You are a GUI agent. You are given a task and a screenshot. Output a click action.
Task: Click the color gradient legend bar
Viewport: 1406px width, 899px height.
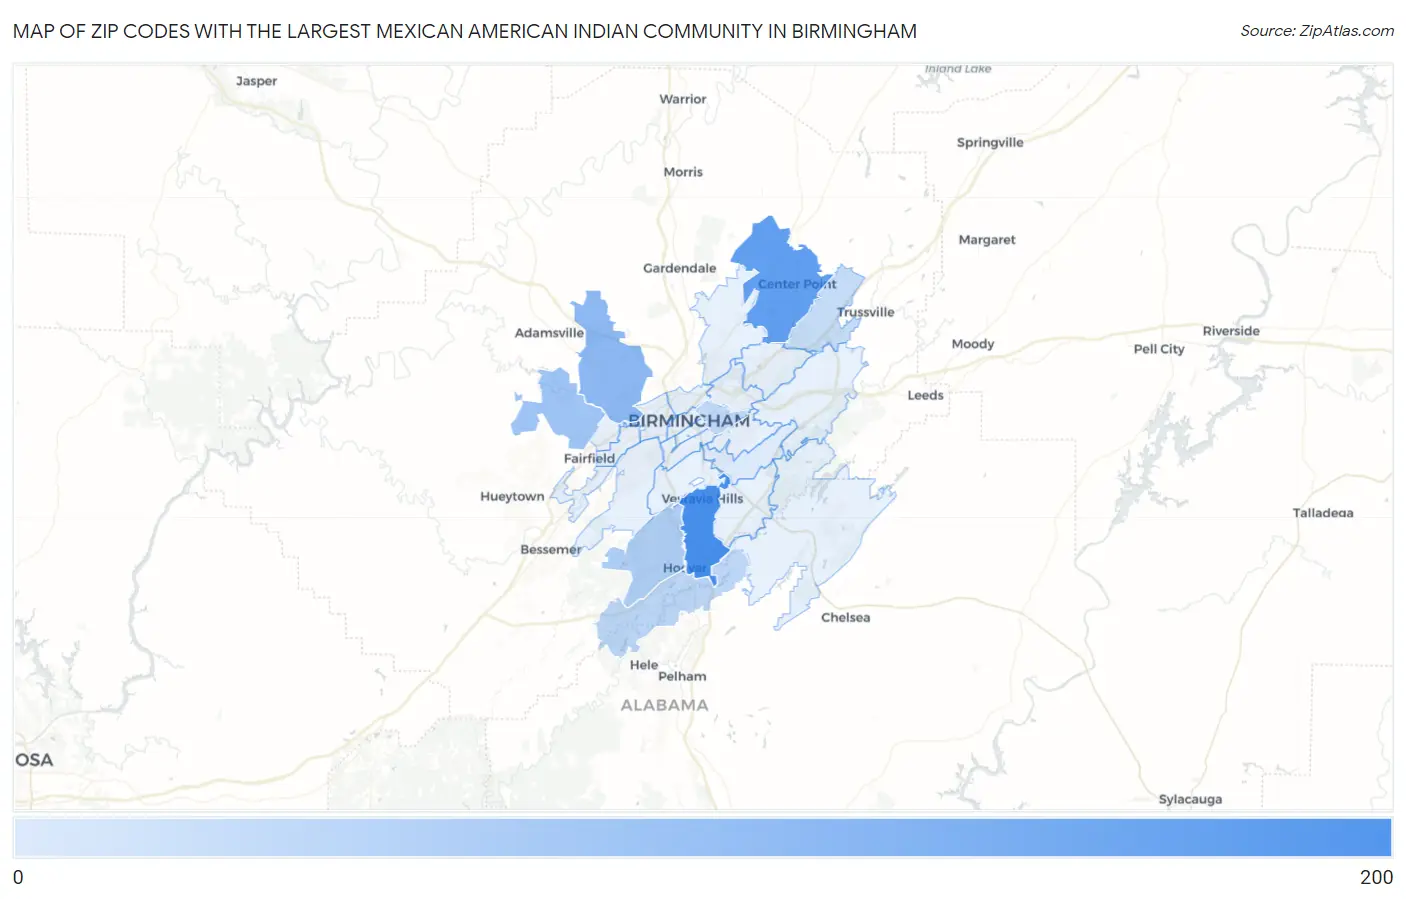pos(703,837)
